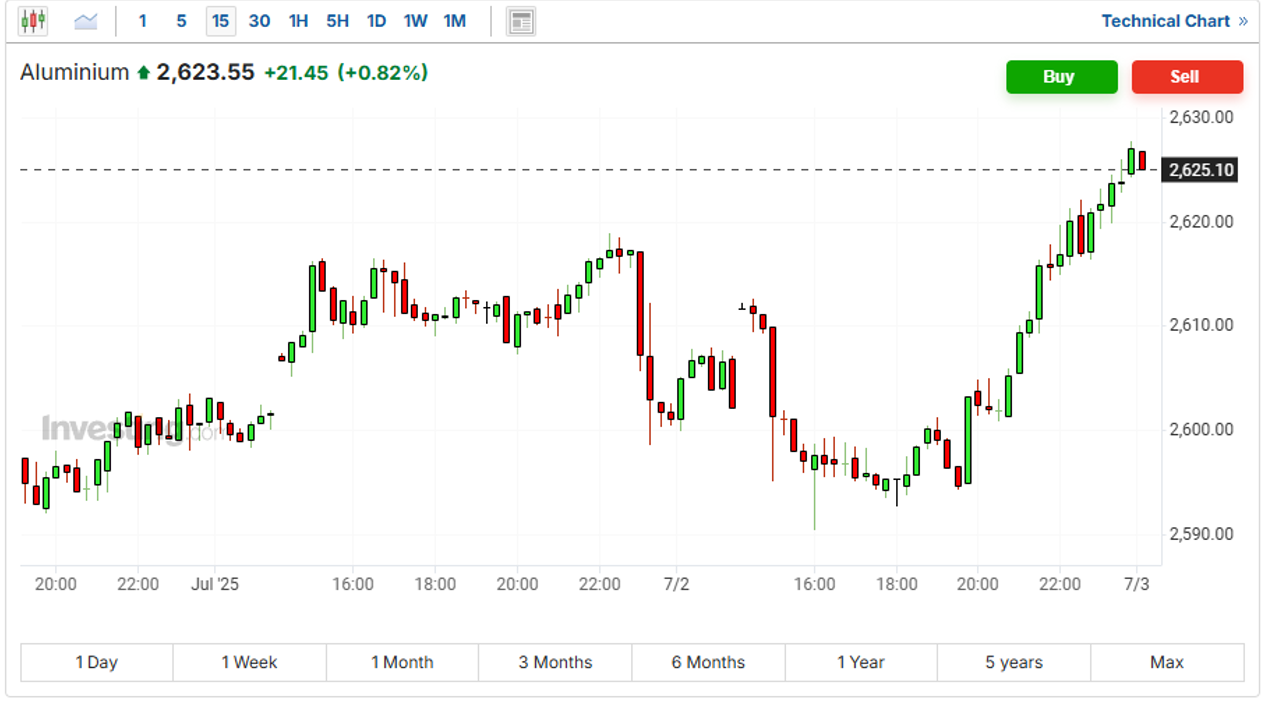The height and width of the screenshot is (701, 1262).
Task: Select the 1H interval
Action: pos(298,21)
